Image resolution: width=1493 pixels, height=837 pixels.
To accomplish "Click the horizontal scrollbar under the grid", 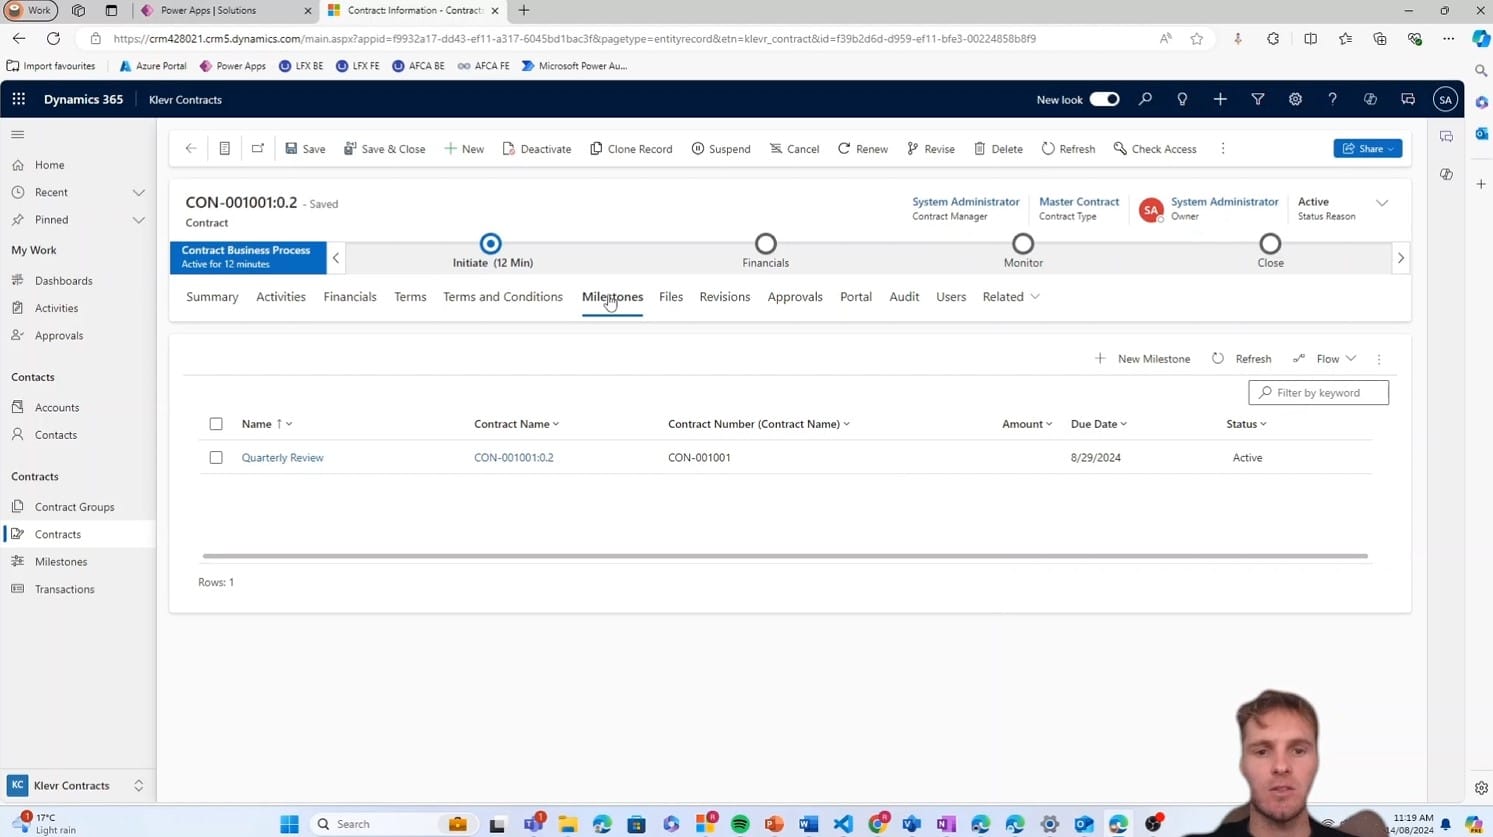I will pos(785,556).
